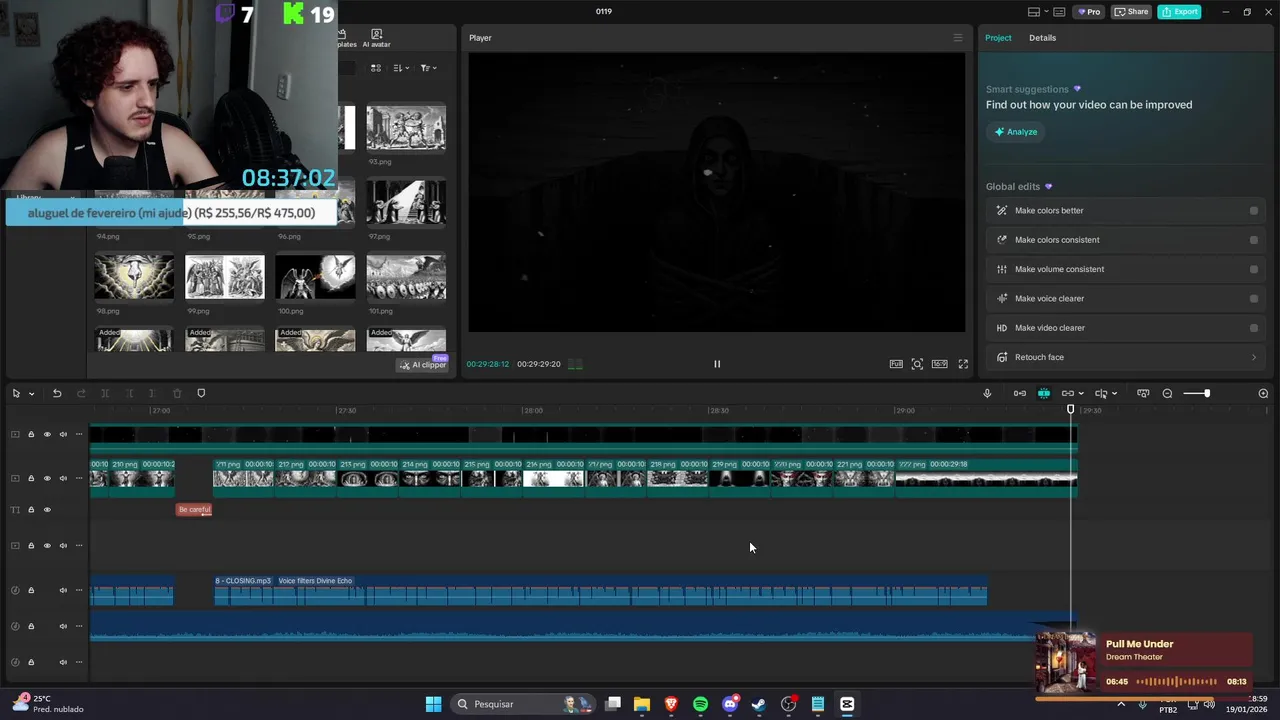Switch media view with grid icon

click(376, 68)
